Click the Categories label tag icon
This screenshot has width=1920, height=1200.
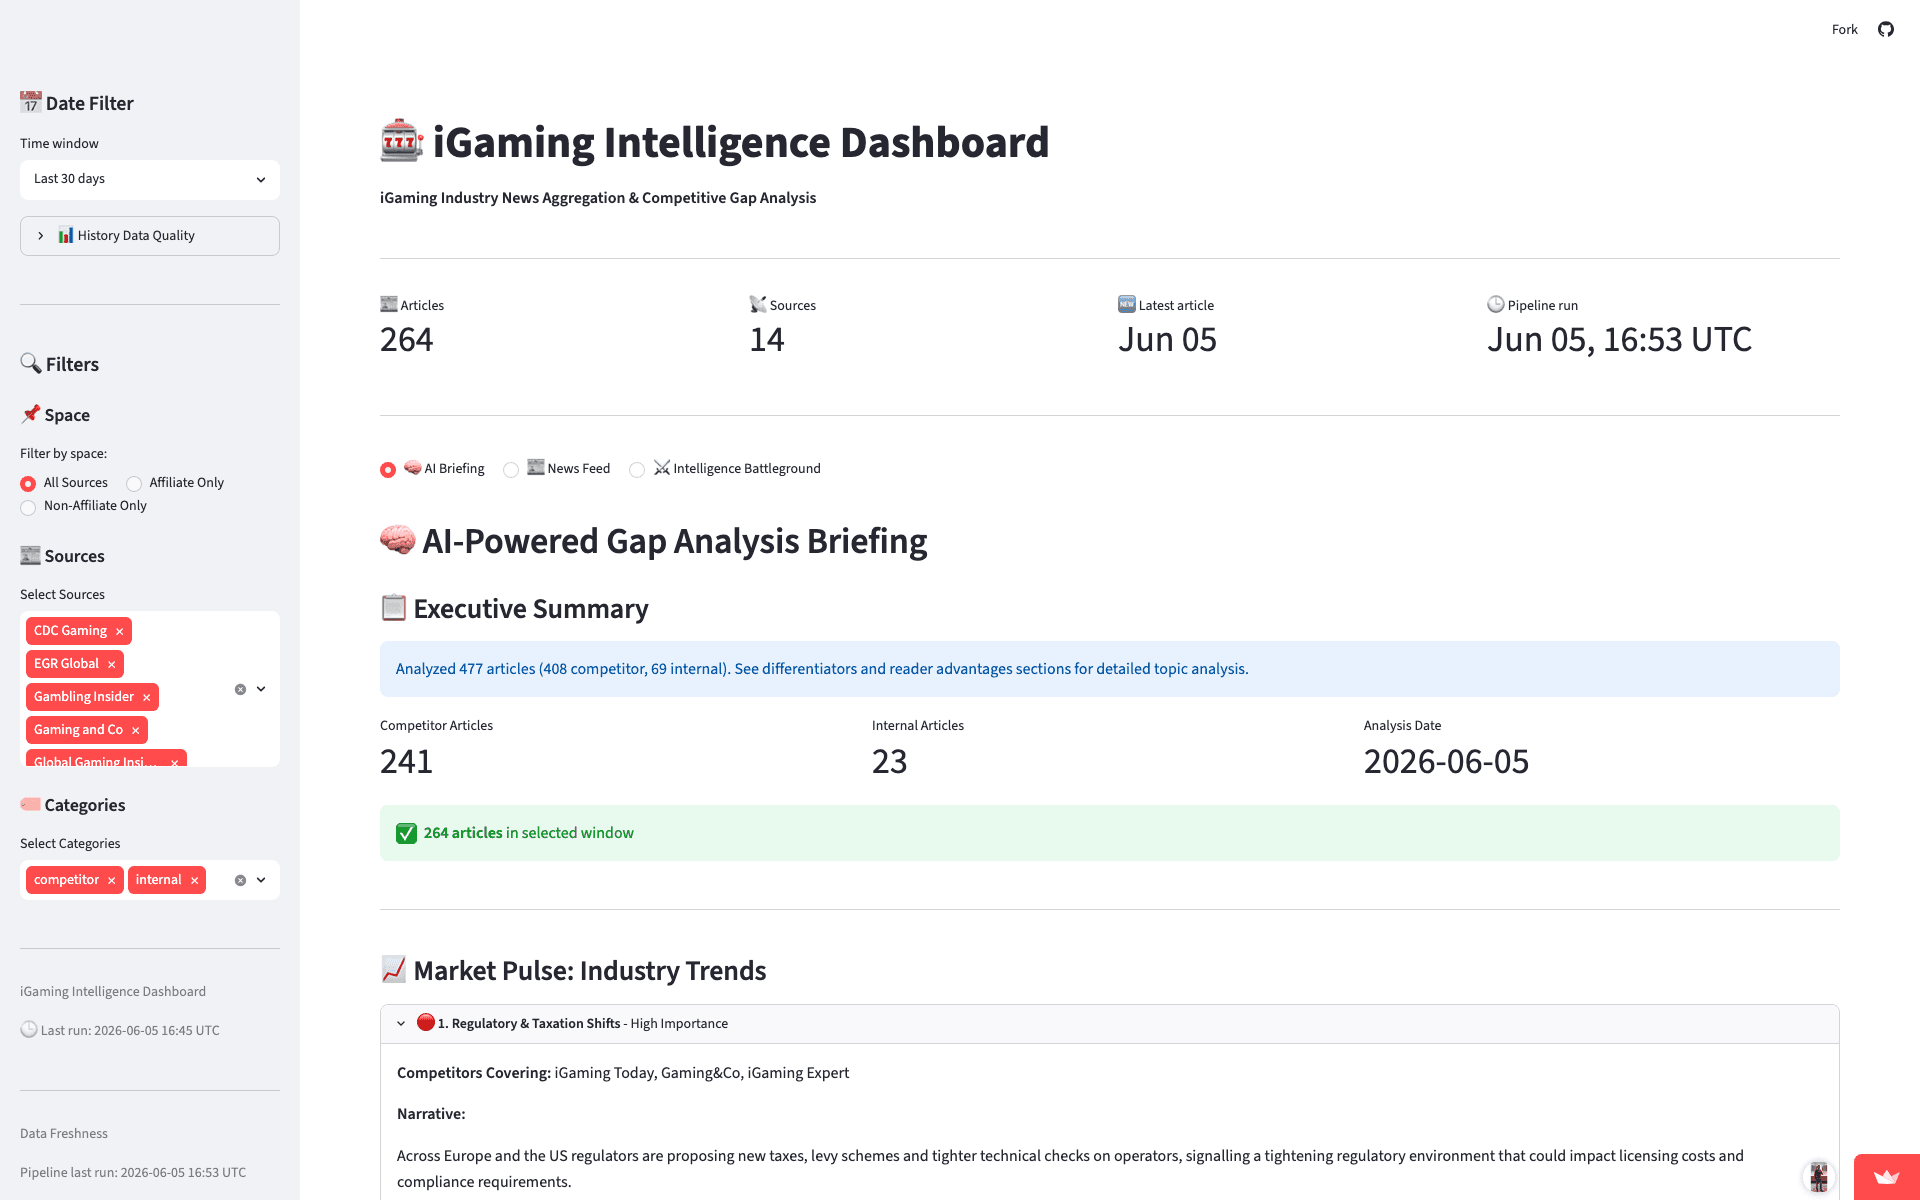point(30,804)
